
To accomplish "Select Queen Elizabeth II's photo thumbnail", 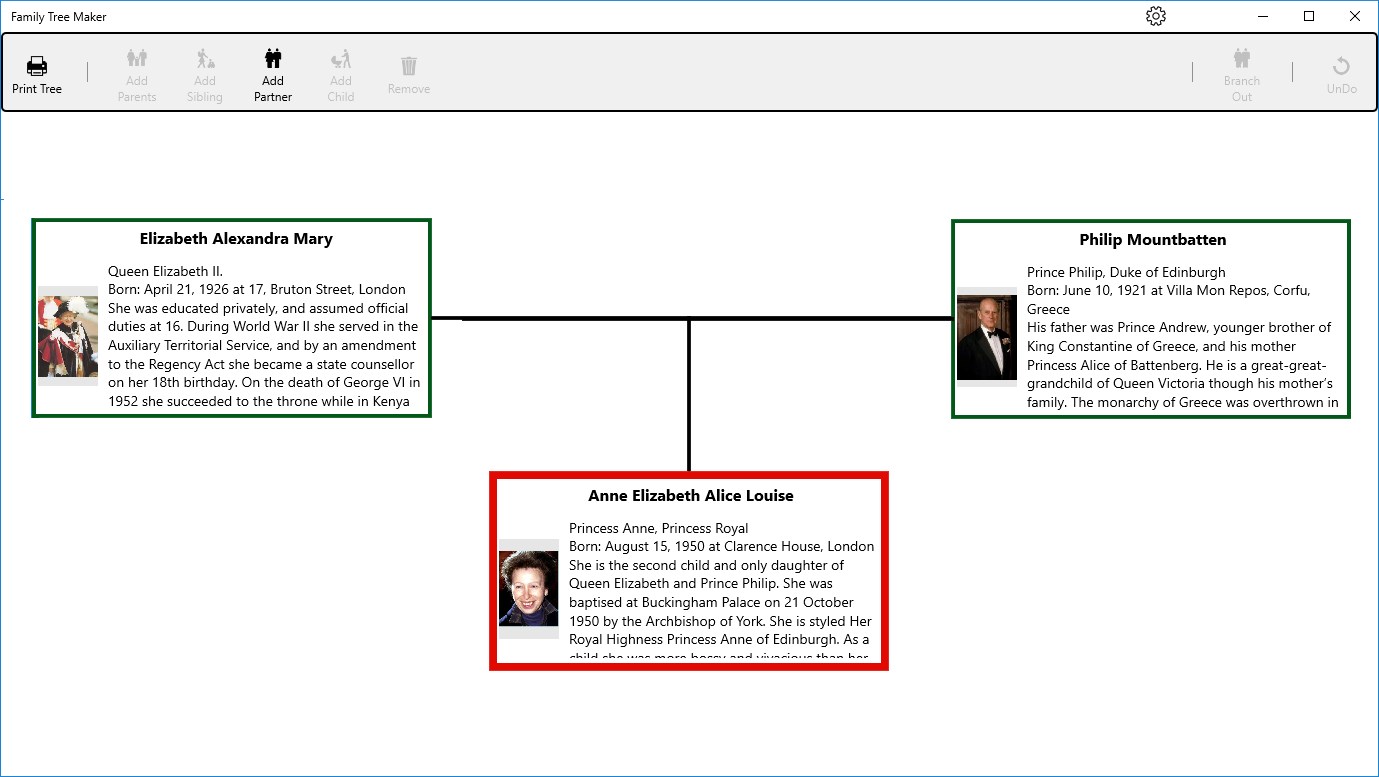I will (68, 336).
